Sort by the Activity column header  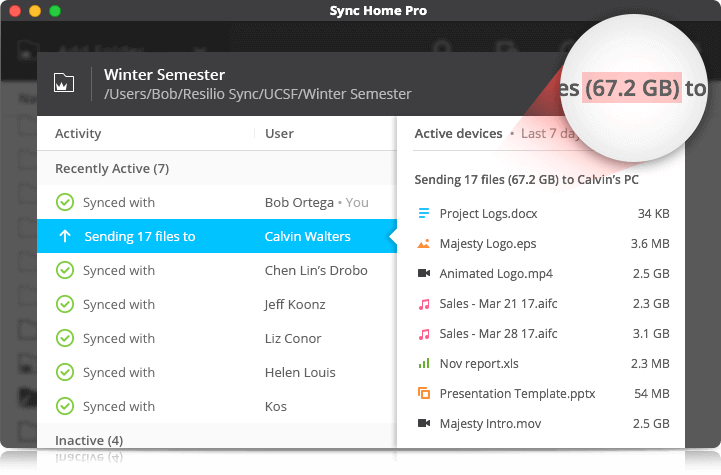pos(78,134)
